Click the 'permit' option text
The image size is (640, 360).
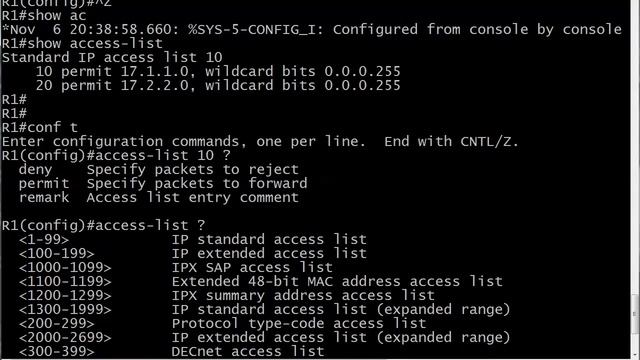pos(44,183)
